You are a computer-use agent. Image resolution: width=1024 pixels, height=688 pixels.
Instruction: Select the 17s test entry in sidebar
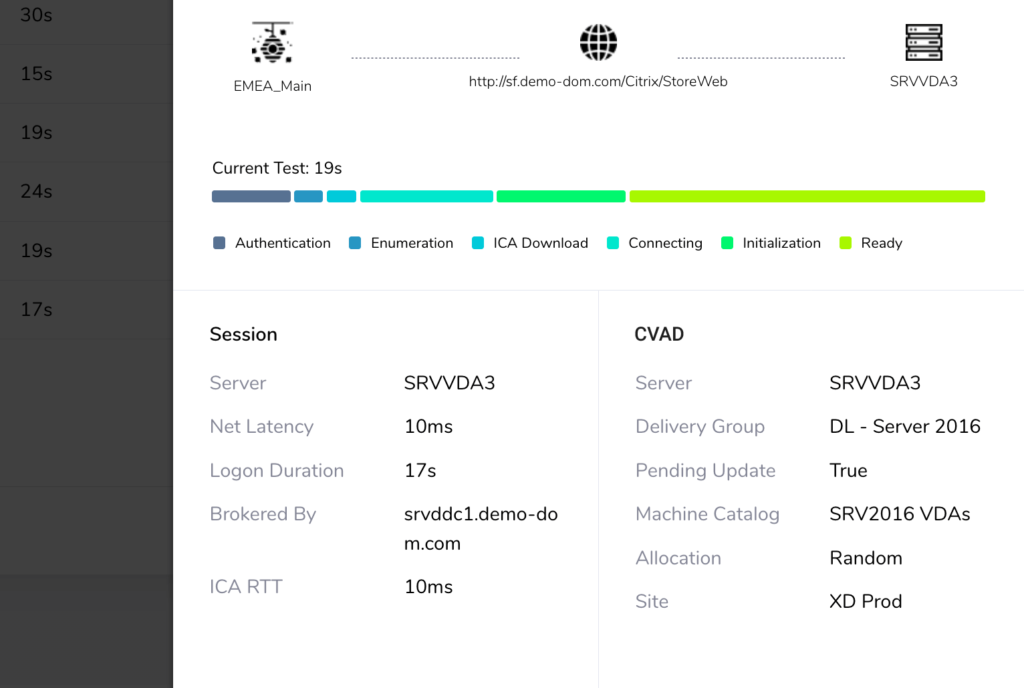tap(36, 310)
